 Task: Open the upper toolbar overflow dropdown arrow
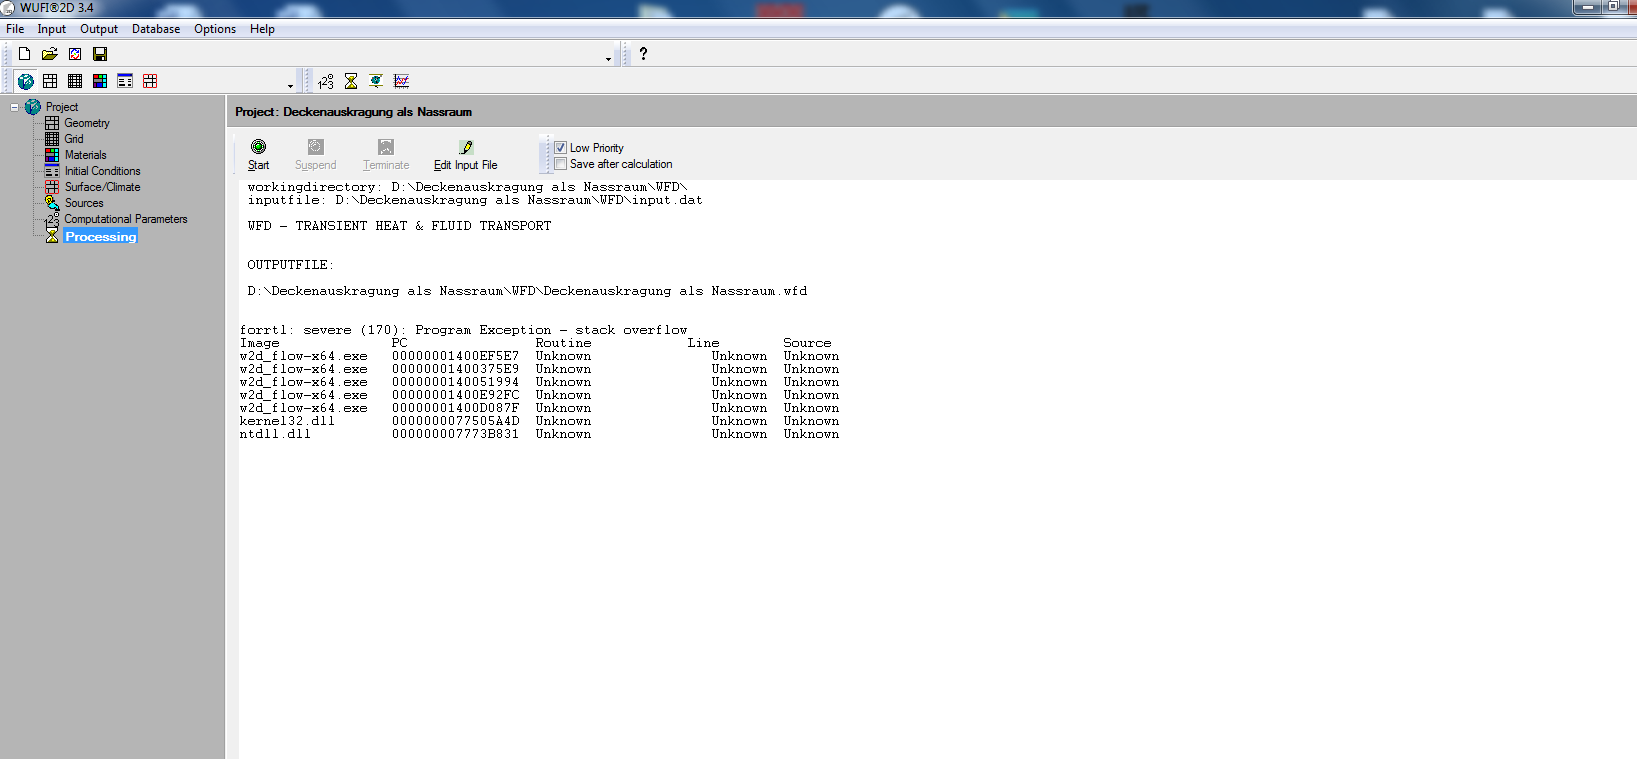click(608, 59)
